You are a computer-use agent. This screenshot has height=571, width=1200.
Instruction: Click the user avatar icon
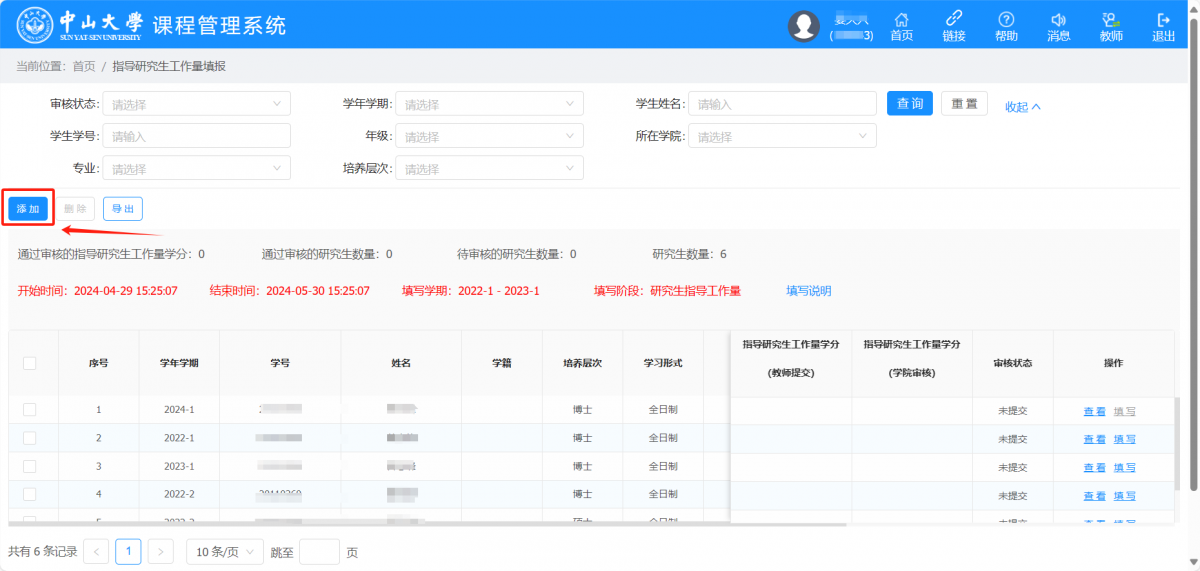coord(803,26)
